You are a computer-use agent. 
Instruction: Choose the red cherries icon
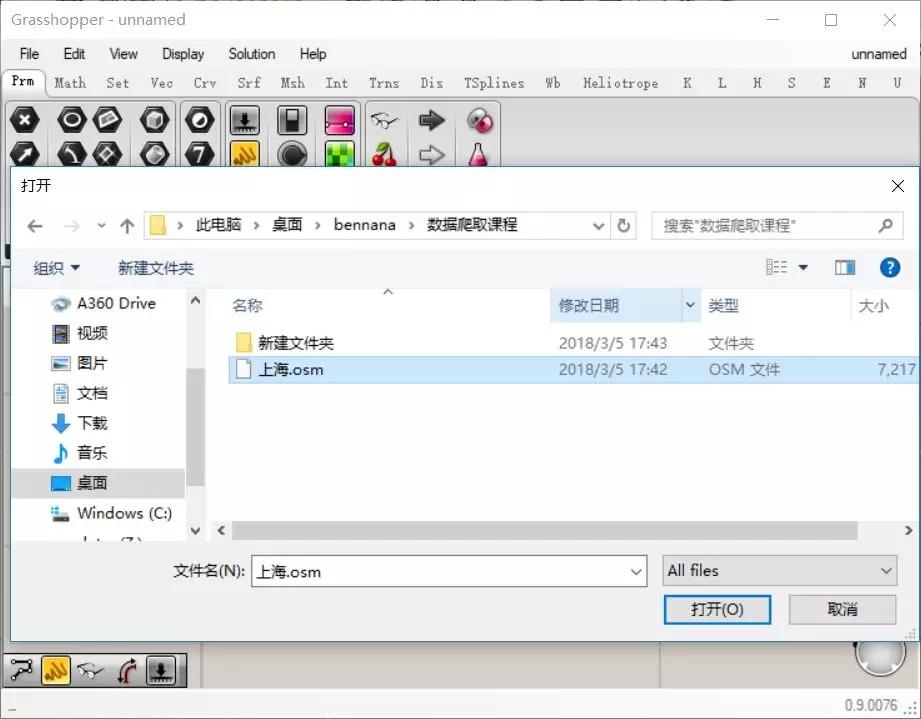click(384, 154)
